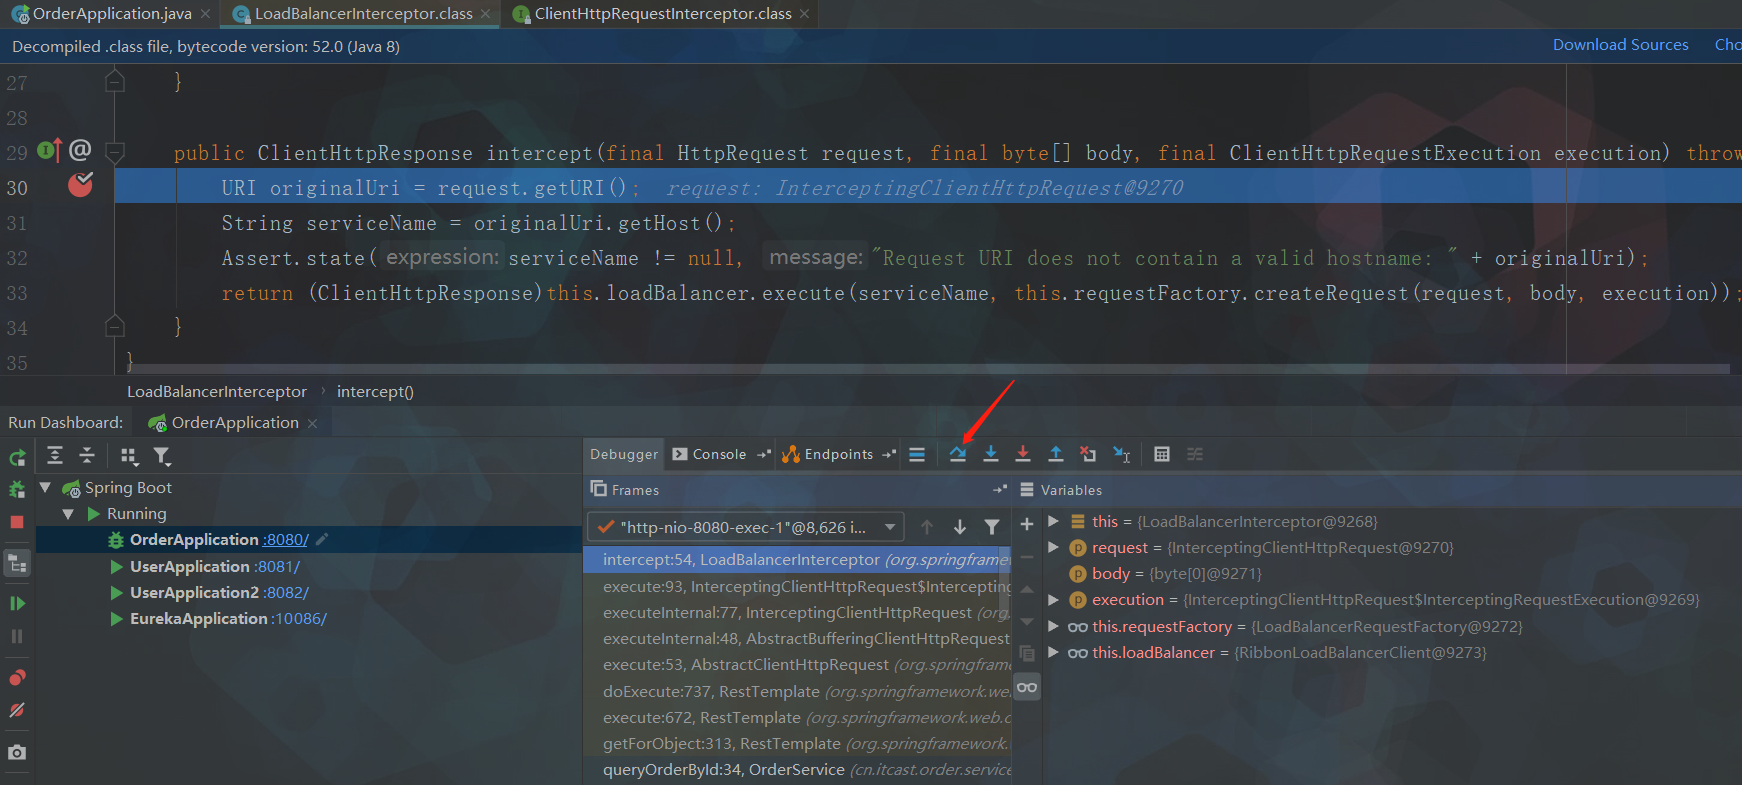This screenshot has height=785, width=1742.
Task: Toggle Mute Breakpoints icon
Action: coord(17,710)
